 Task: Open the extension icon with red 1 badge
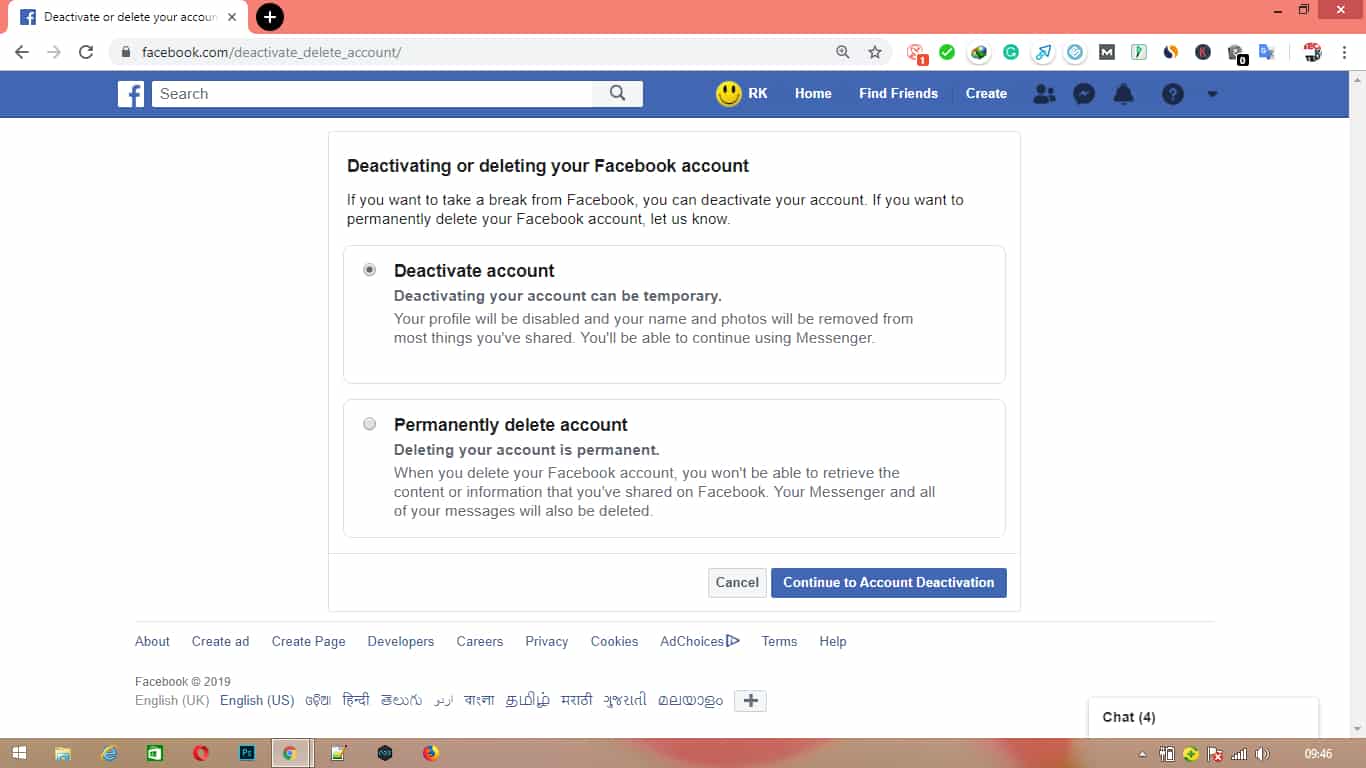click(916, 53)
